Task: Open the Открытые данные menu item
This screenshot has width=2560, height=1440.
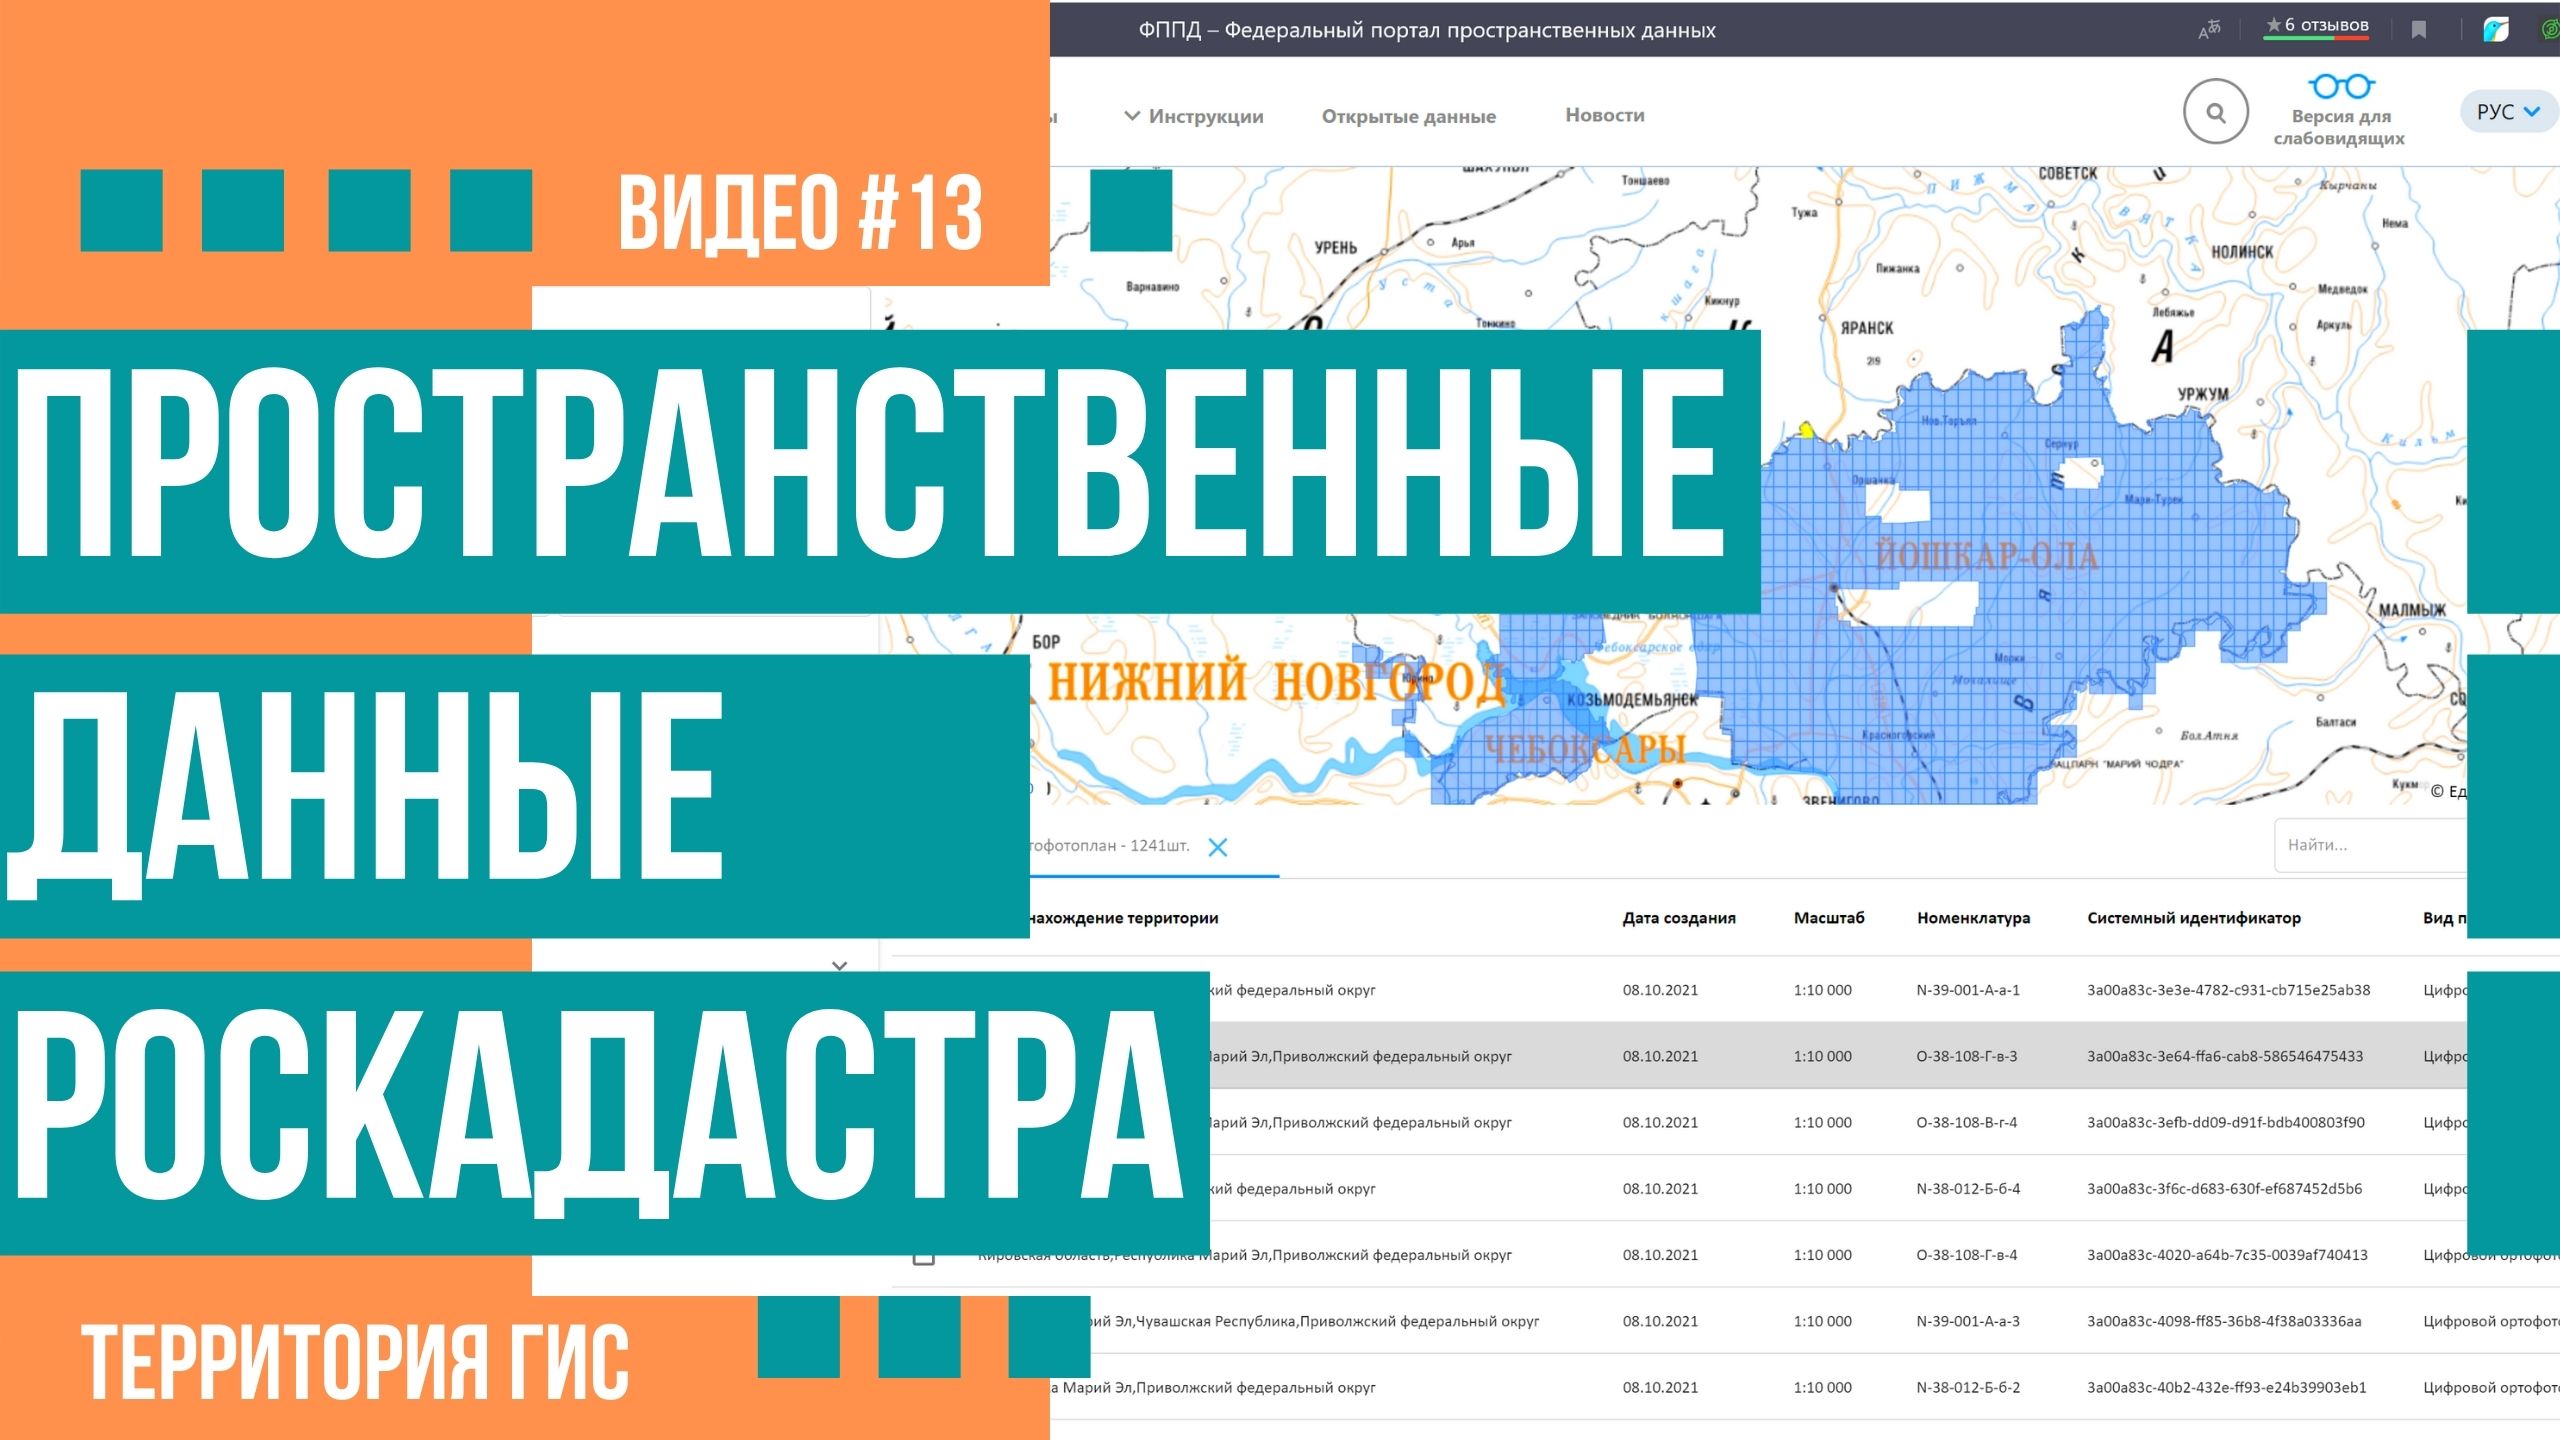Action: pyautogui.click(x=1409, y=115)
